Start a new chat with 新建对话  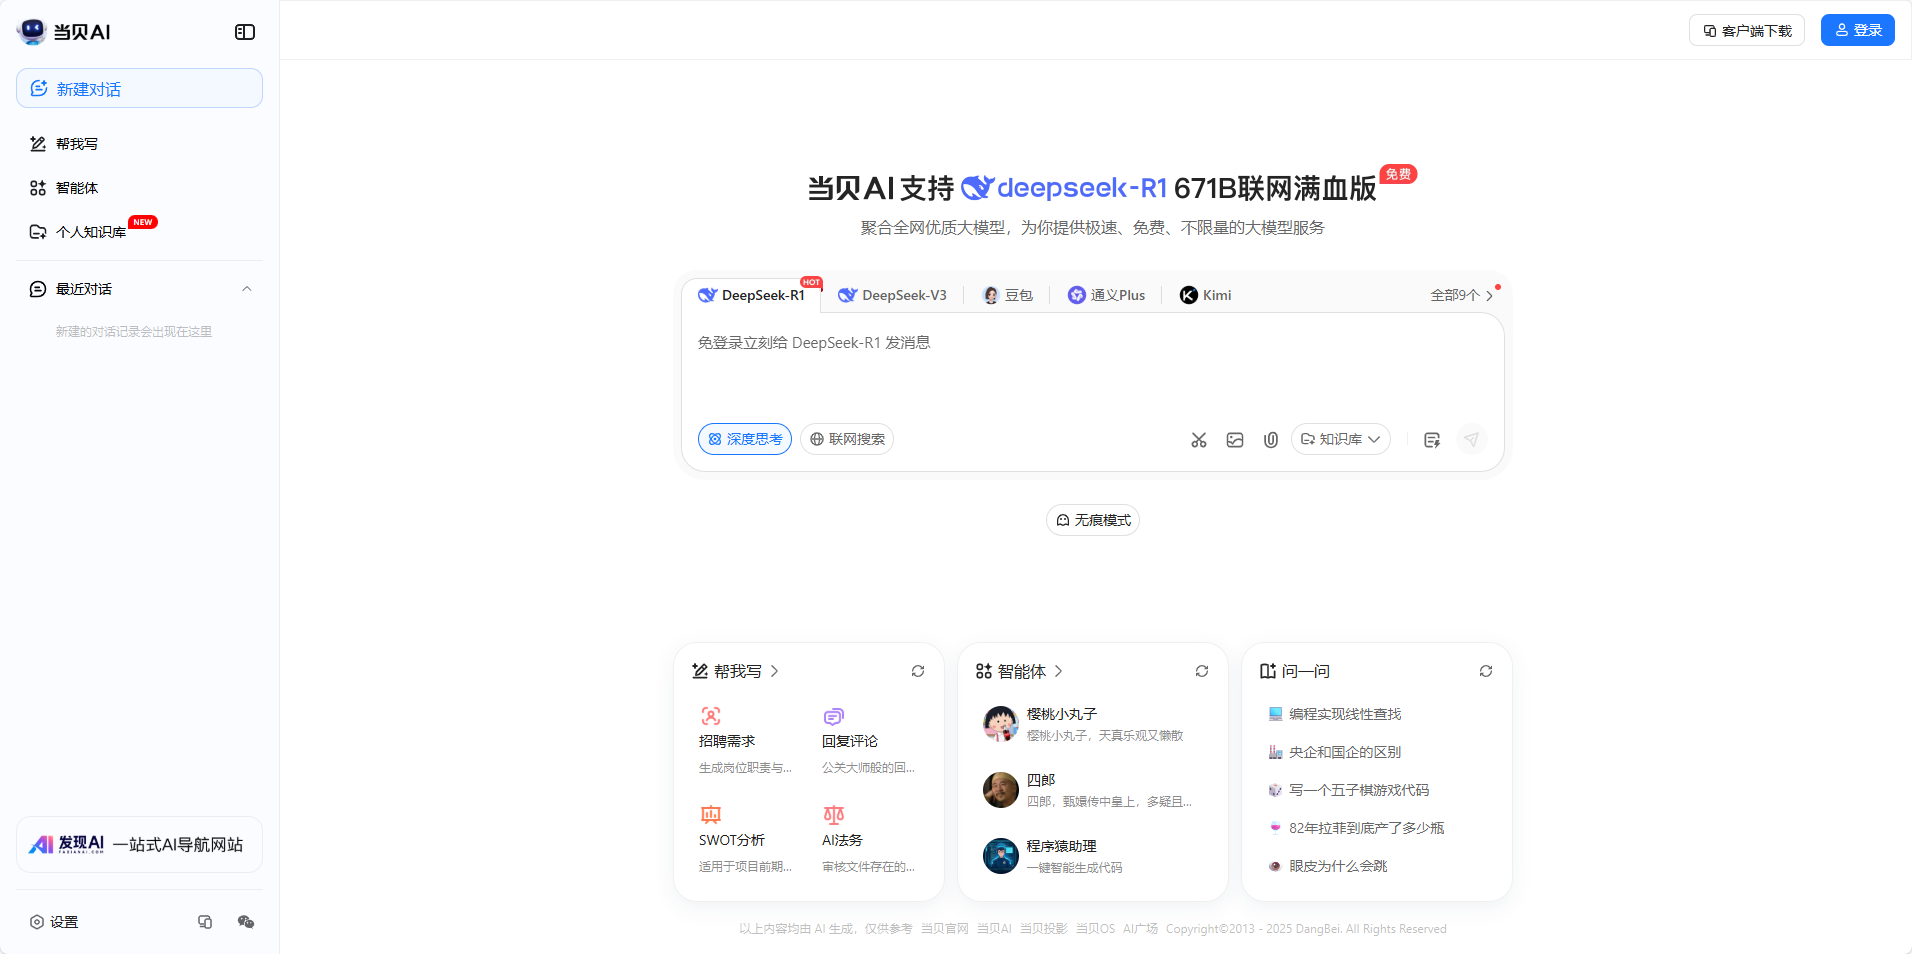click(x=139, y=88)
